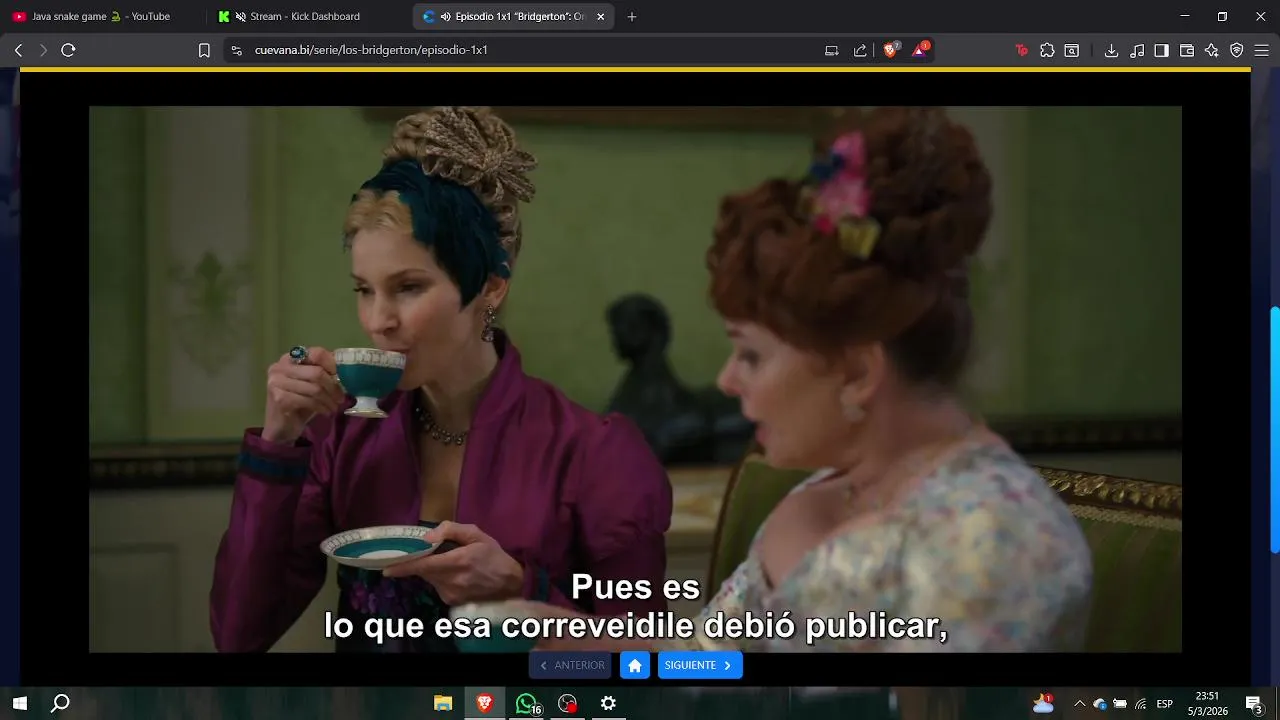Close the Episodio 1x1 Bridgerton tab
The height and width of the screenshot is (720, 1280).
pyautogui.click(x=600, y=17)
